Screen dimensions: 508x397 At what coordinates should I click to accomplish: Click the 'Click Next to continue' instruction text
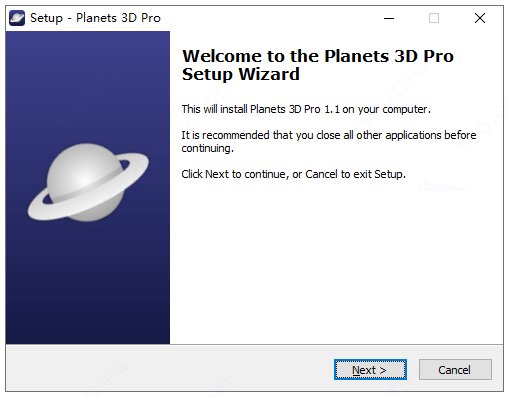click(293, 174)
